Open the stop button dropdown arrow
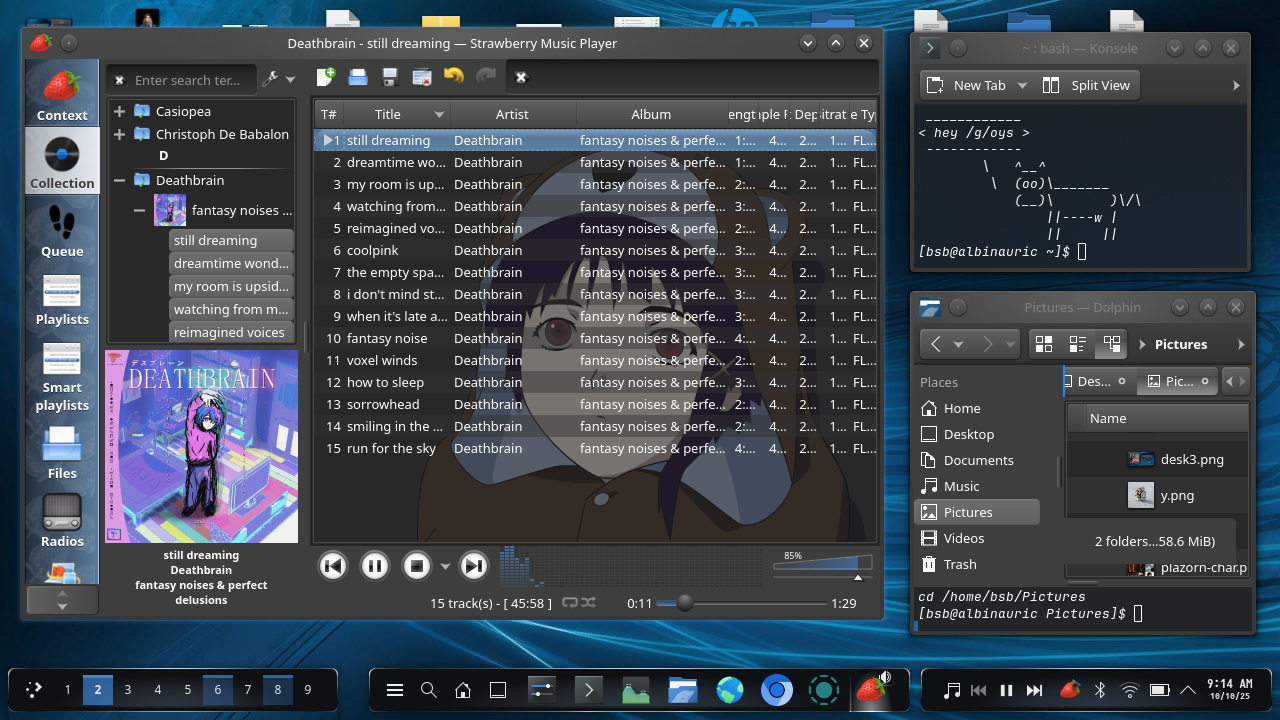The height and width of the screenshot is (720, 1280). (445, 567)
